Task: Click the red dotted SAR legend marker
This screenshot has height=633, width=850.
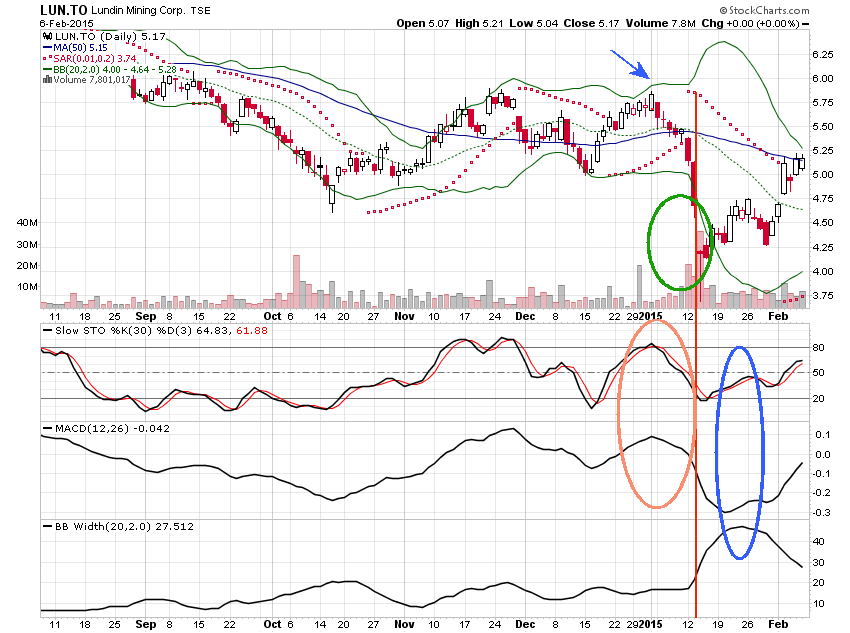Action: click(x=47, y=59)
